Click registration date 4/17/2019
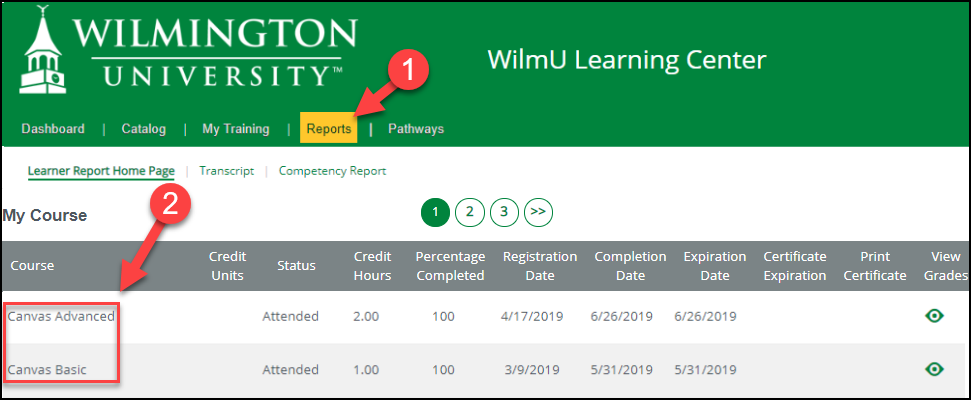Image resolution: width=971 pixels, height=400 pixels. click(x=532, y=316)
